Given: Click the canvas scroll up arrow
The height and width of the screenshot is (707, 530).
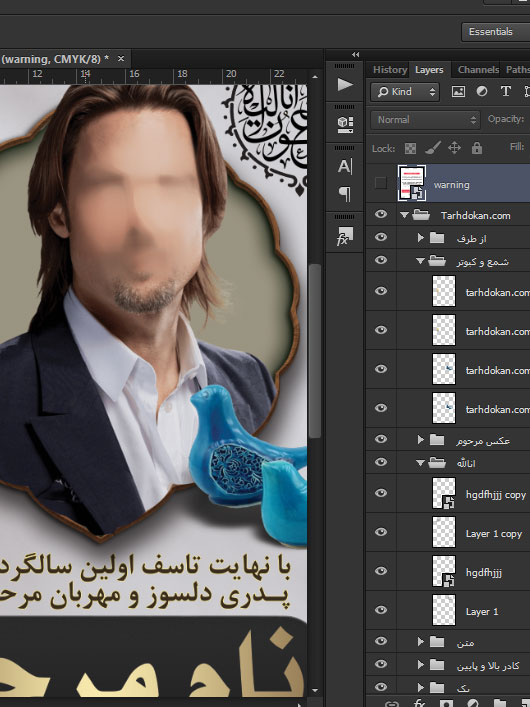Looking at the screenshot, I should [315, 77].
